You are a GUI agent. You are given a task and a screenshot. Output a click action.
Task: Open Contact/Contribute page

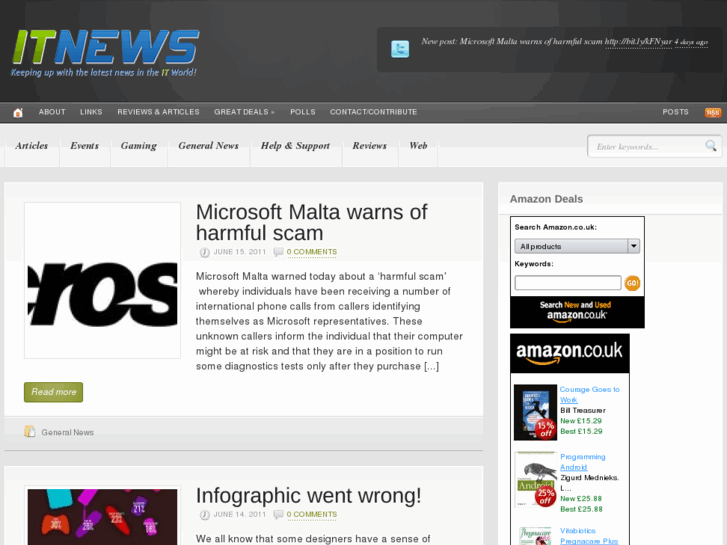tap(373, 112)
